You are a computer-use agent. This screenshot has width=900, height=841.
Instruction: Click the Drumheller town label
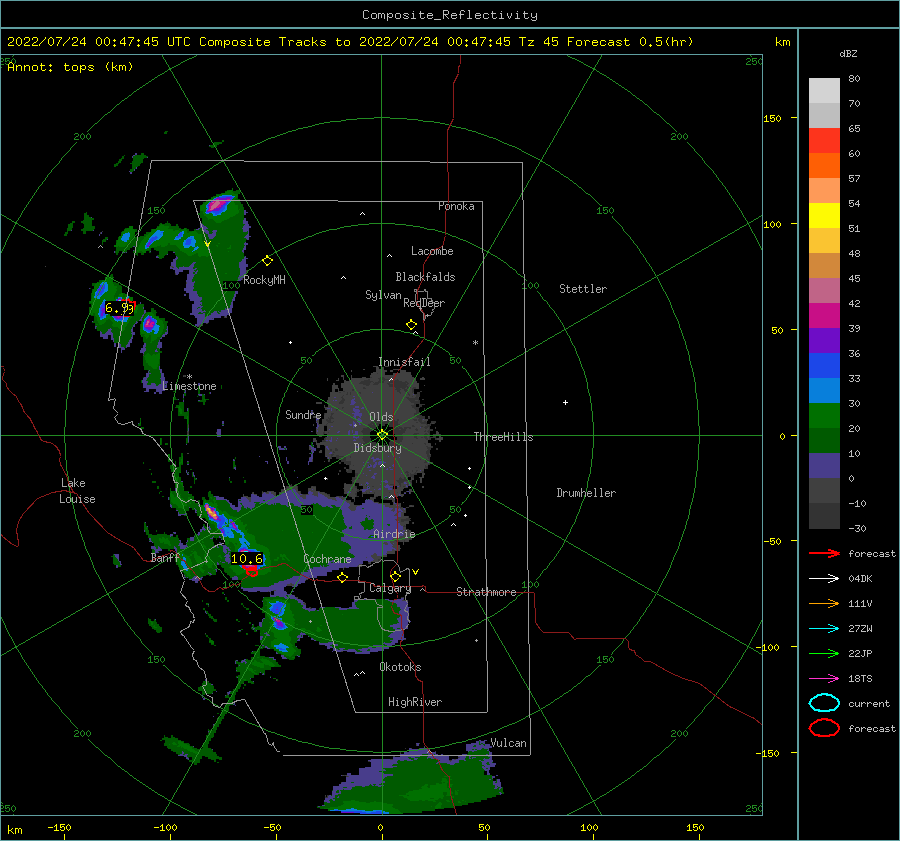[586, 493]
